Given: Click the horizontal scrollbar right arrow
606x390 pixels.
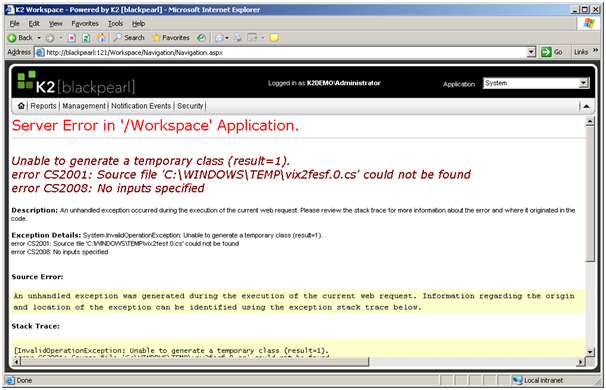Looking at the screenshot, I should [x=580, y=362].
